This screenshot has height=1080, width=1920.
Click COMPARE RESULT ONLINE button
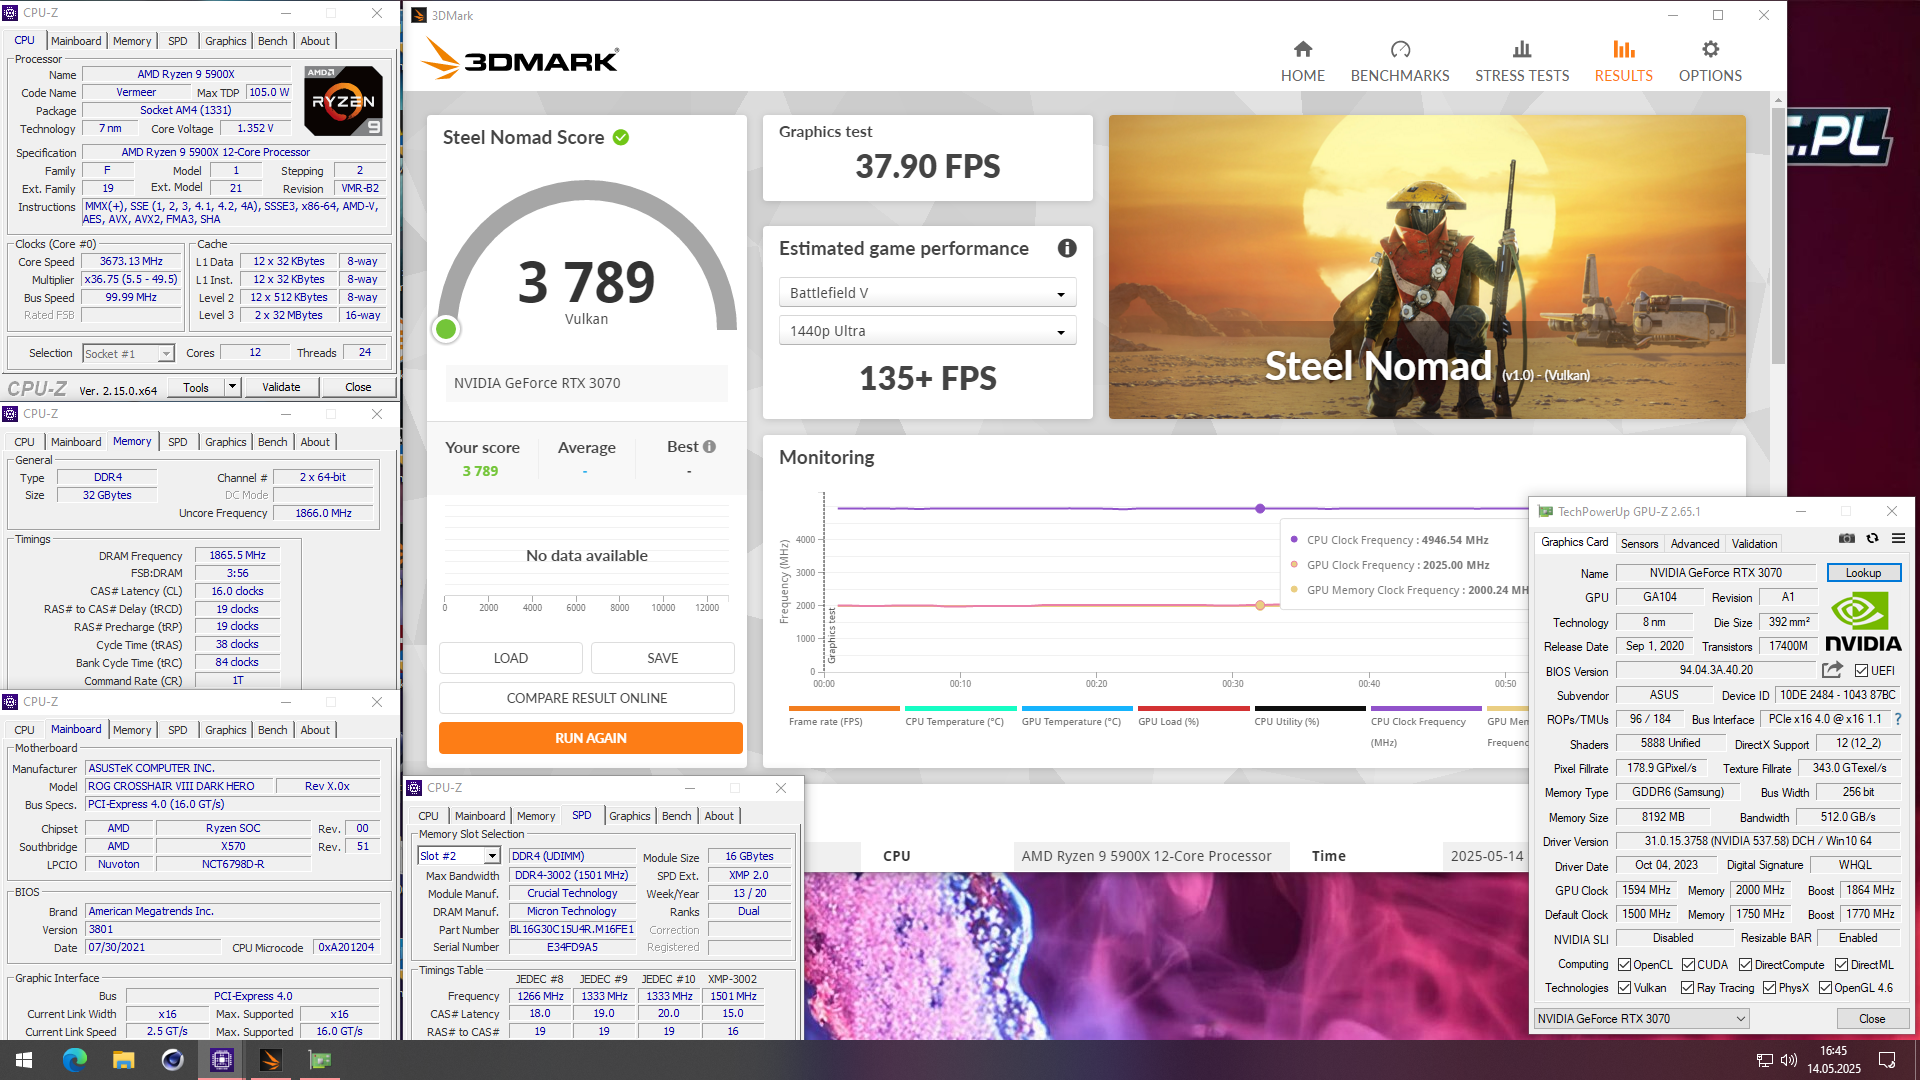pyautogui.click(x=586, y=698)
